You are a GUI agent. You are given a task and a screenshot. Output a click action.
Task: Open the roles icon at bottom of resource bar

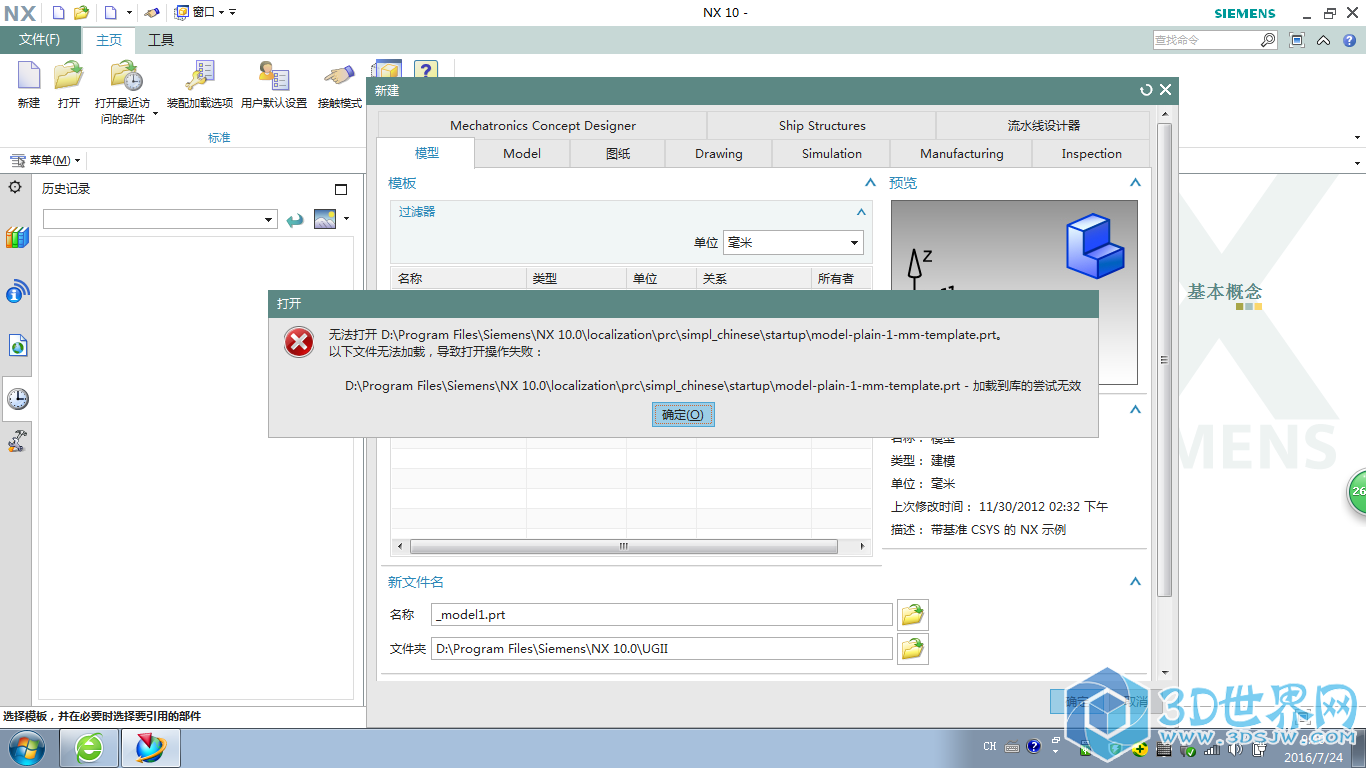(17, 439)
